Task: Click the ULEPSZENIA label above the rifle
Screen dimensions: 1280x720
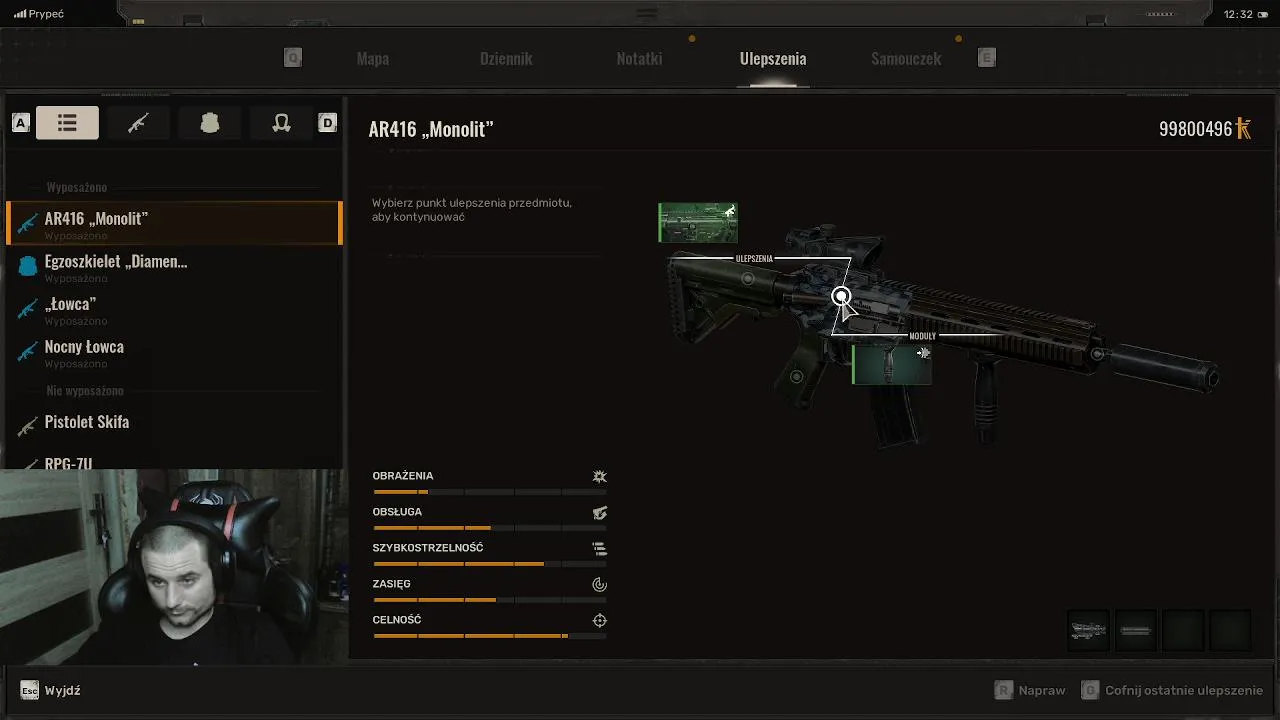Action: [754, 258]
